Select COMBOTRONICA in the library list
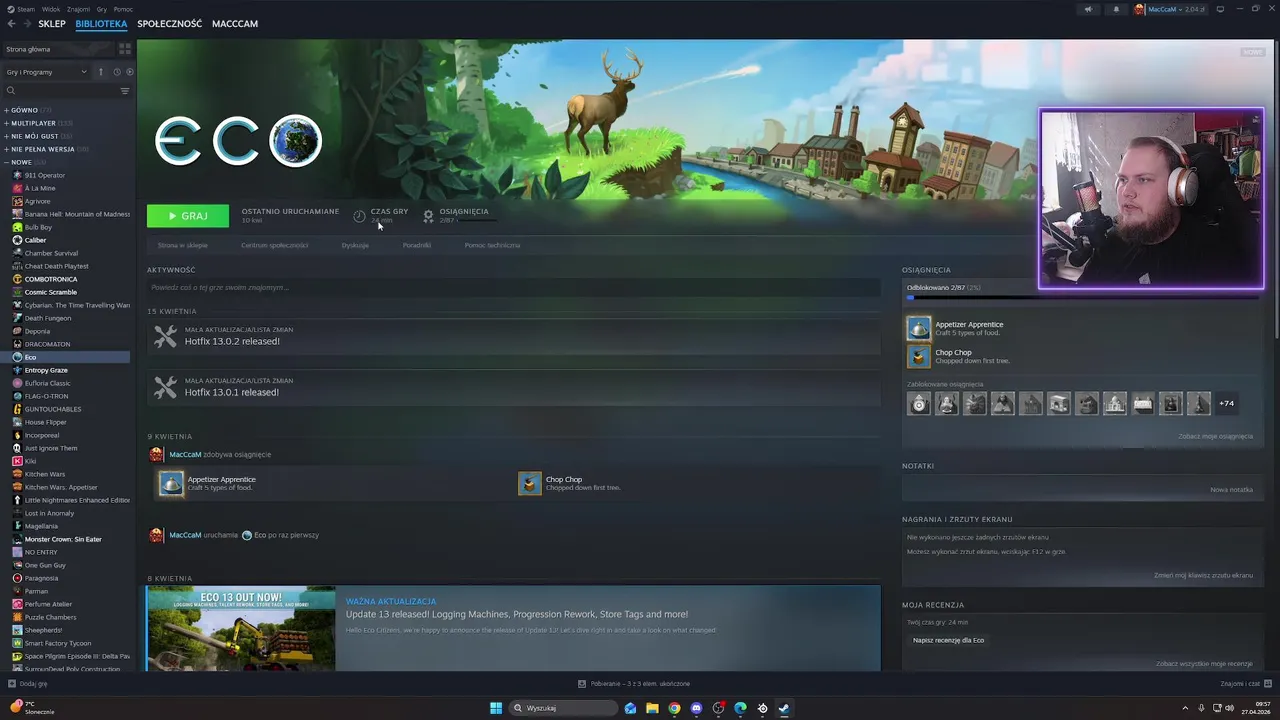Screen dimensions: 1280x720 [51, 279]
